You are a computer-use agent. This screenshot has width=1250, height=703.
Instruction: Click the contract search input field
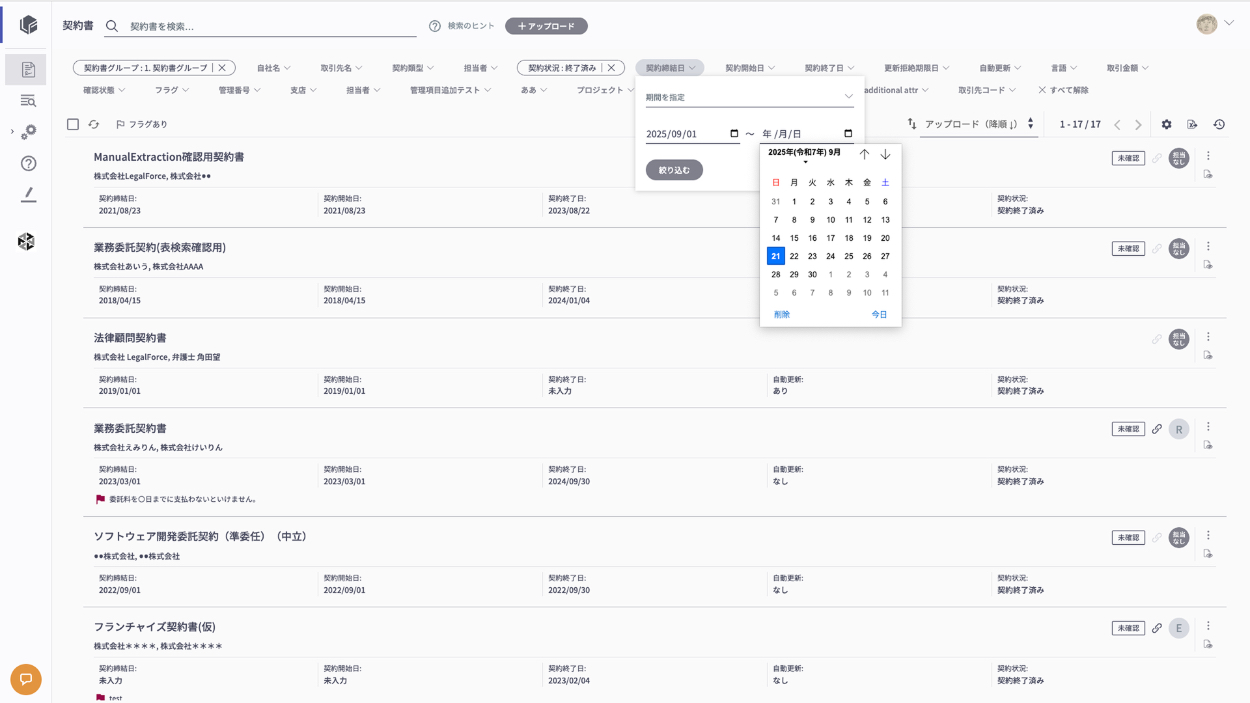[x=270, y=26]
